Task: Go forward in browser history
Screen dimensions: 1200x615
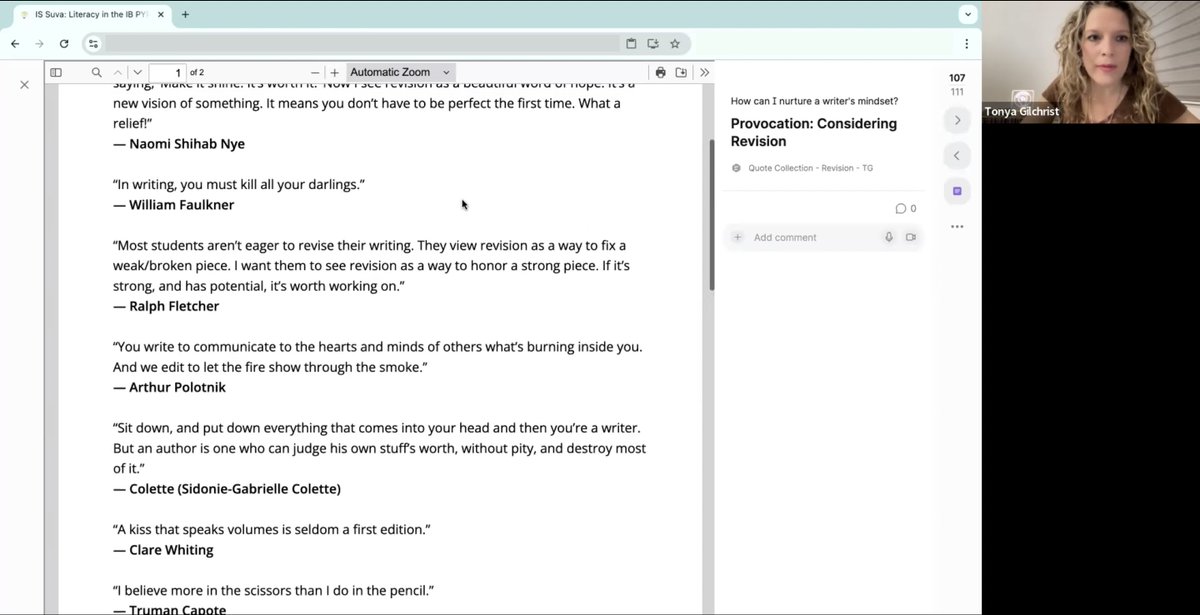Action: point(39,43)
